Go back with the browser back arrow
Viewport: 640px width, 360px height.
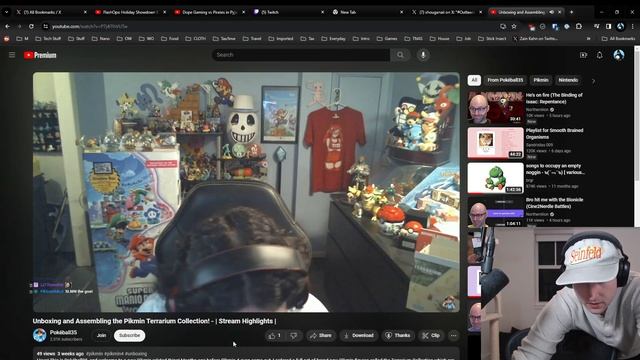pyautogui.click(x=8, y=26)
